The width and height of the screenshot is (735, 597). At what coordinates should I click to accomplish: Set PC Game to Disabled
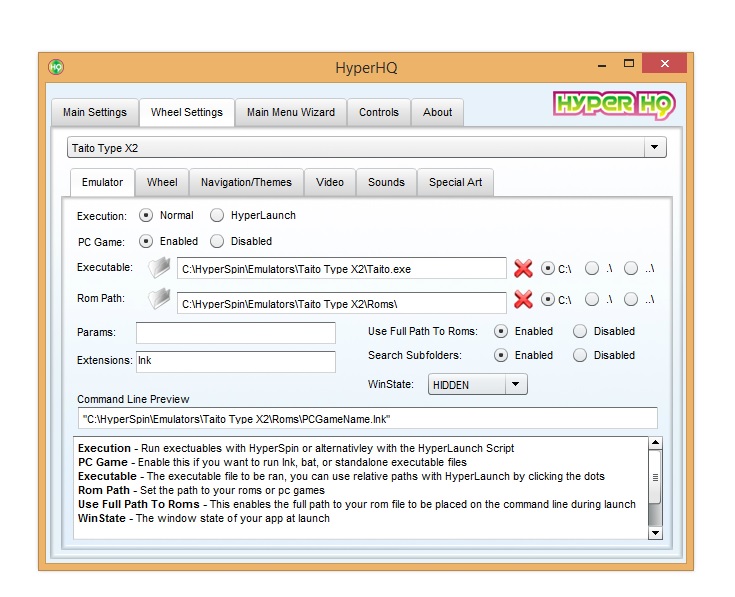pos(217,241)
